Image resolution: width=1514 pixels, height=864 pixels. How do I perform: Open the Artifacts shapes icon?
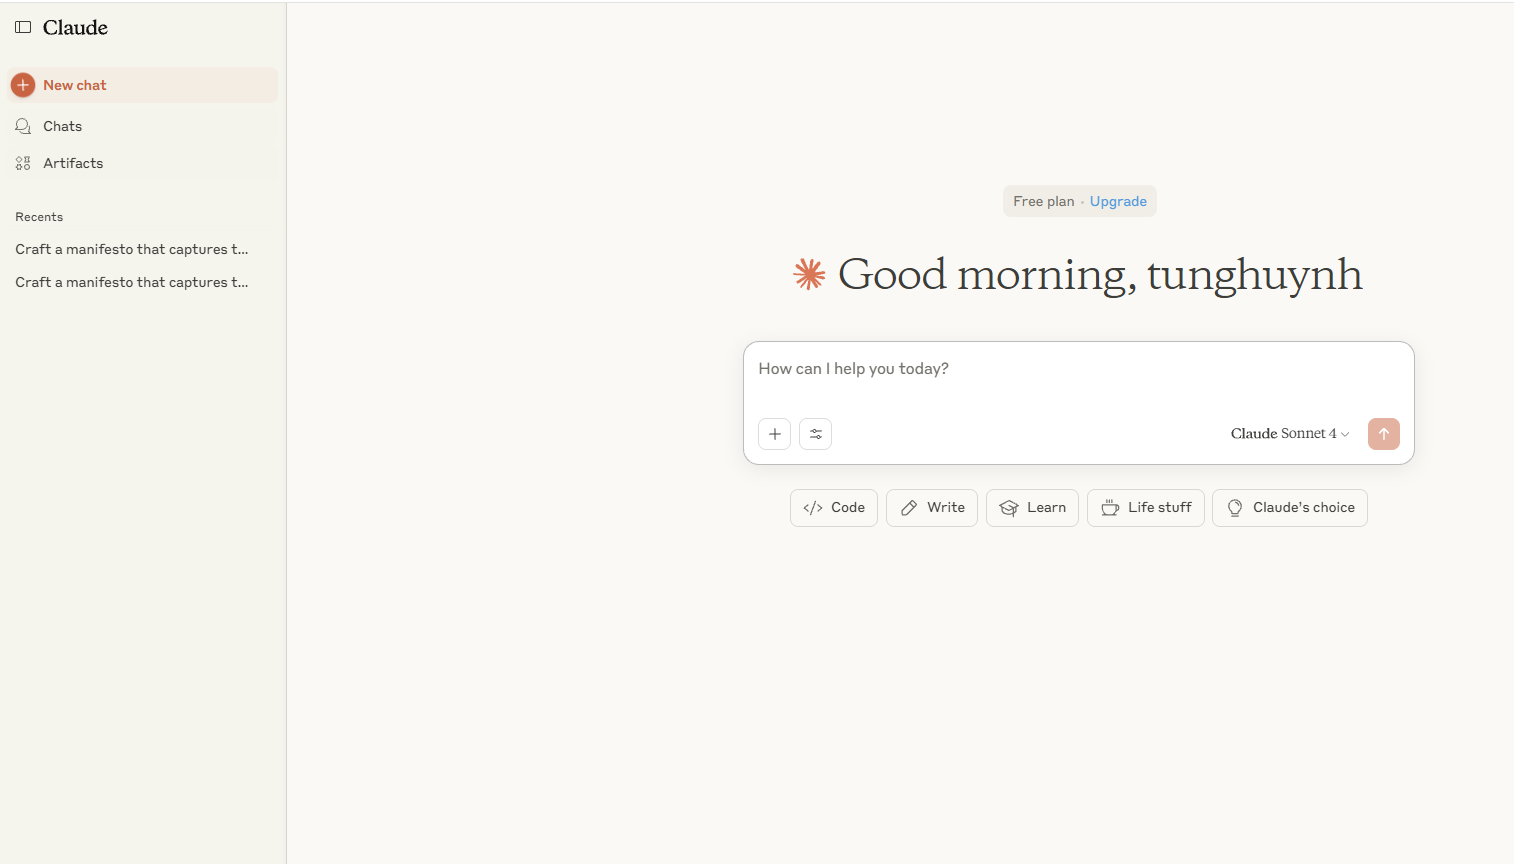(23, 163)
